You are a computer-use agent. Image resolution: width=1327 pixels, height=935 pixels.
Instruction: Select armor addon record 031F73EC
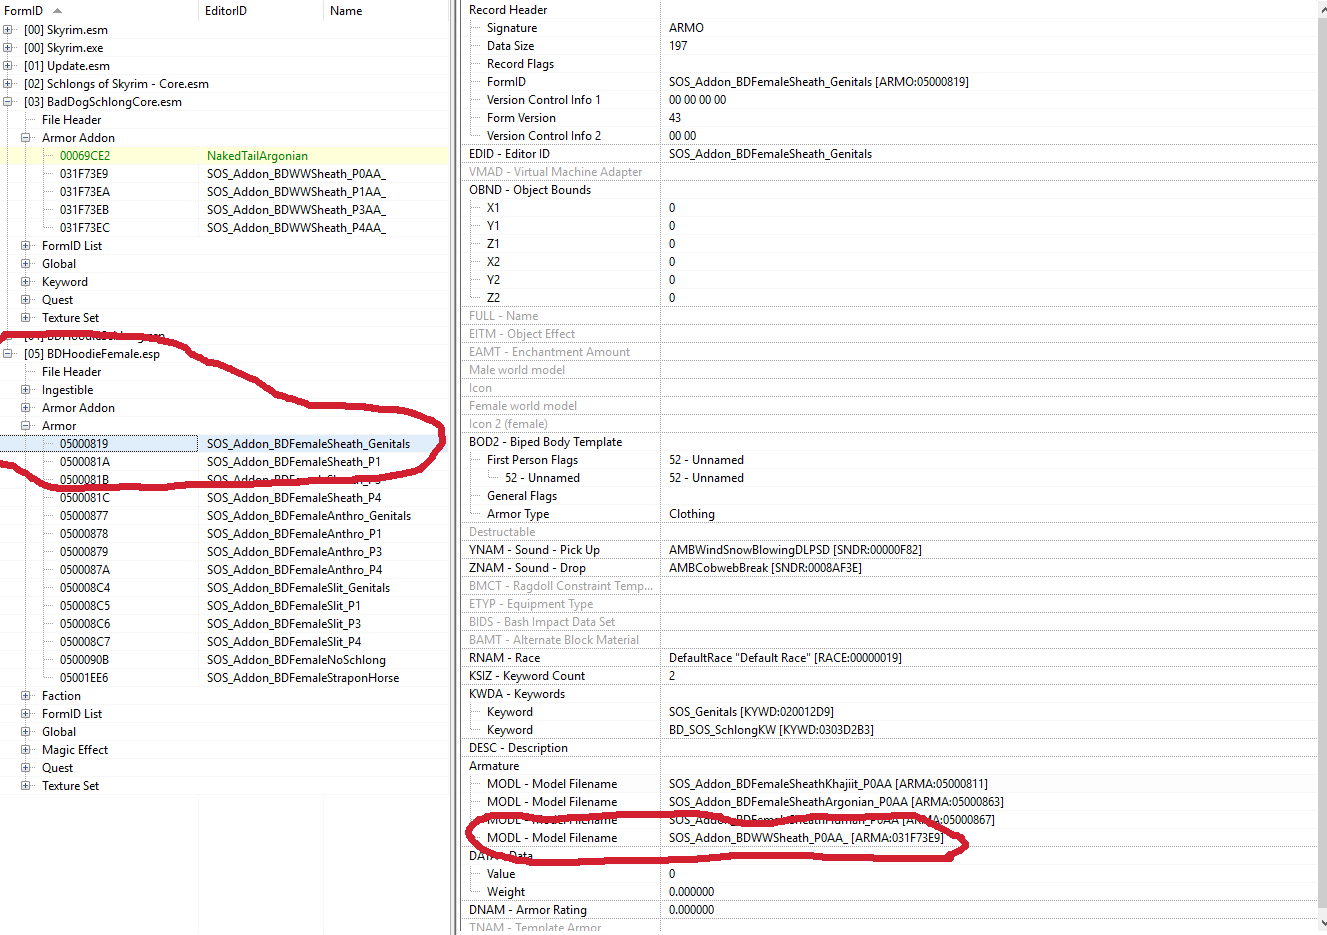pos(224,228)
